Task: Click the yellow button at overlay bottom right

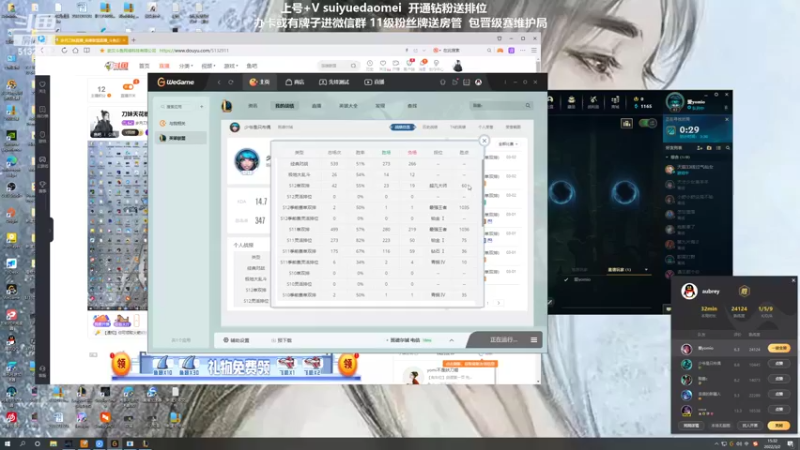Action: tap(779, 426)
